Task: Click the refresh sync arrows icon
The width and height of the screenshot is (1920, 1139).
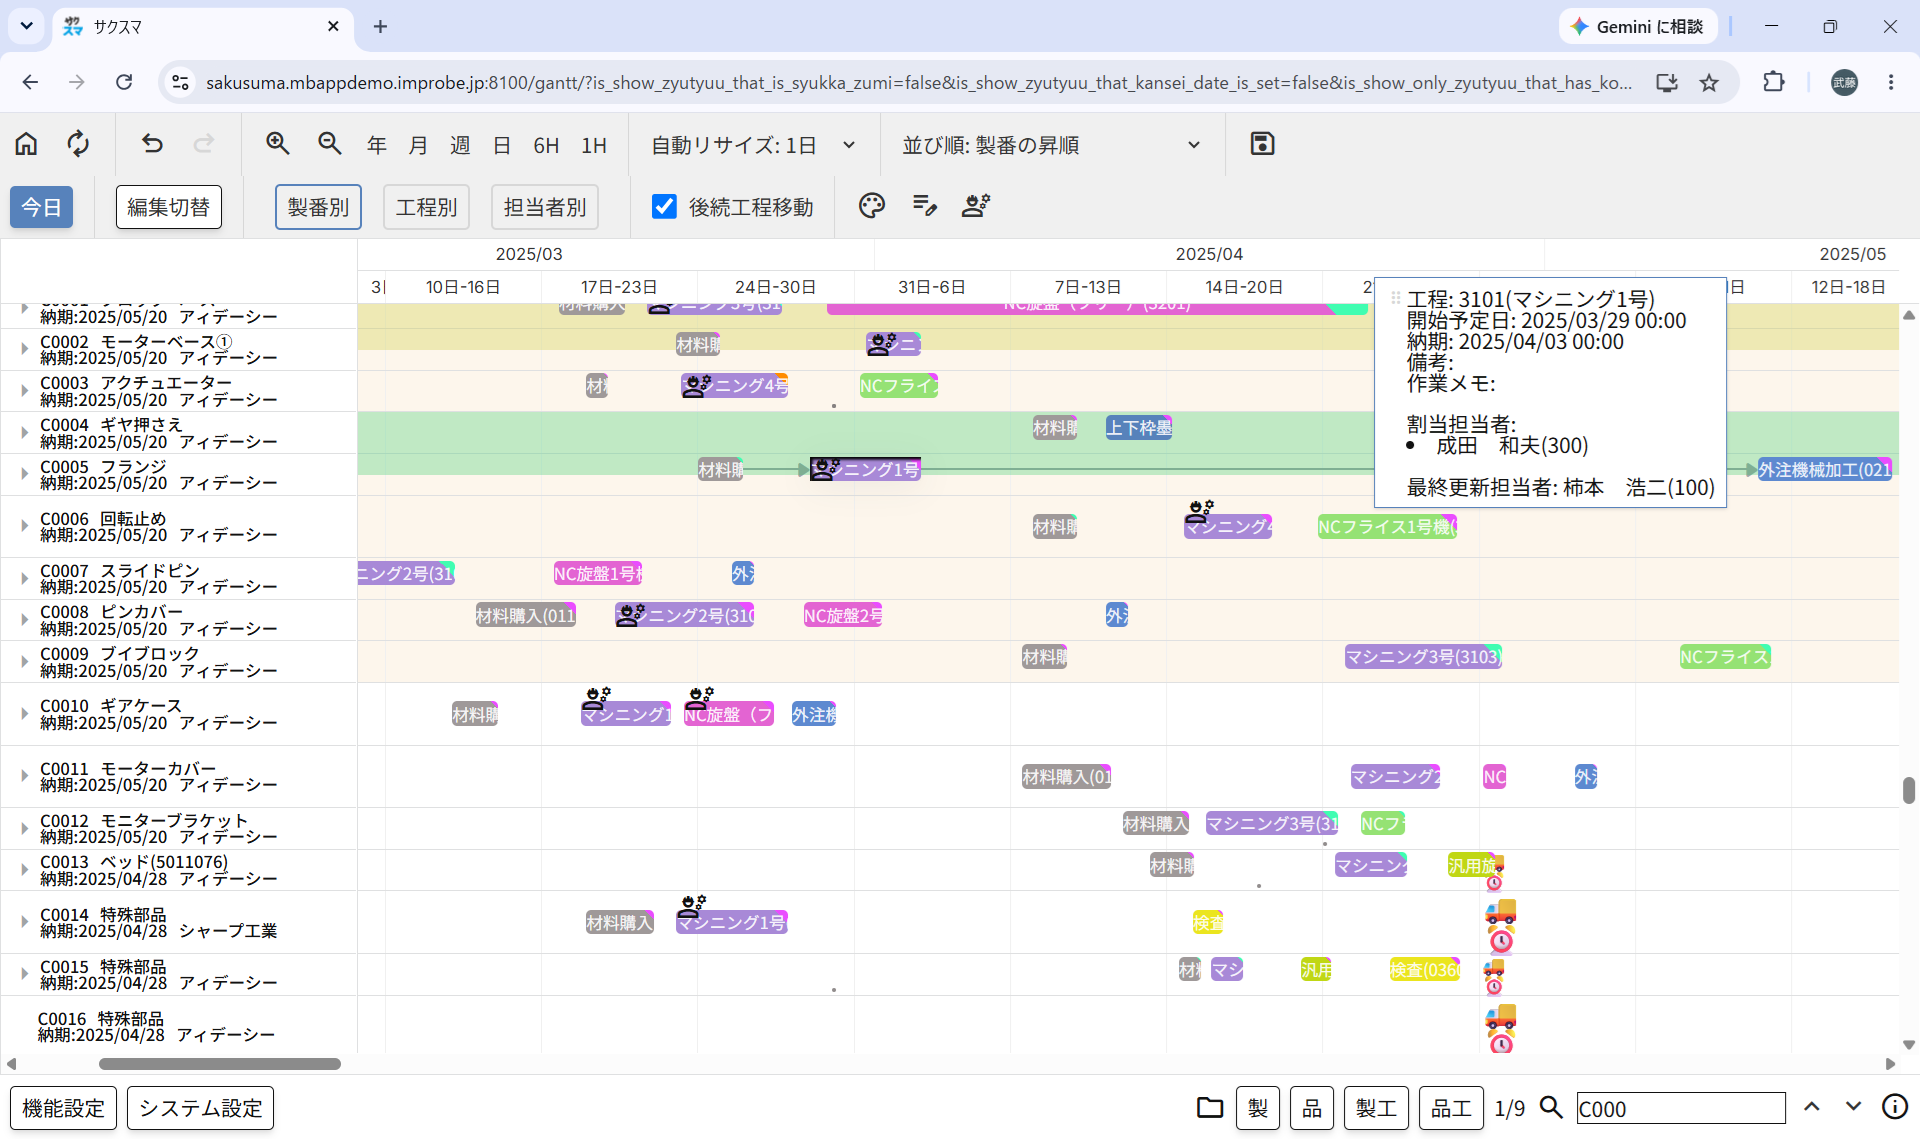Action: [x=78, y=145]
